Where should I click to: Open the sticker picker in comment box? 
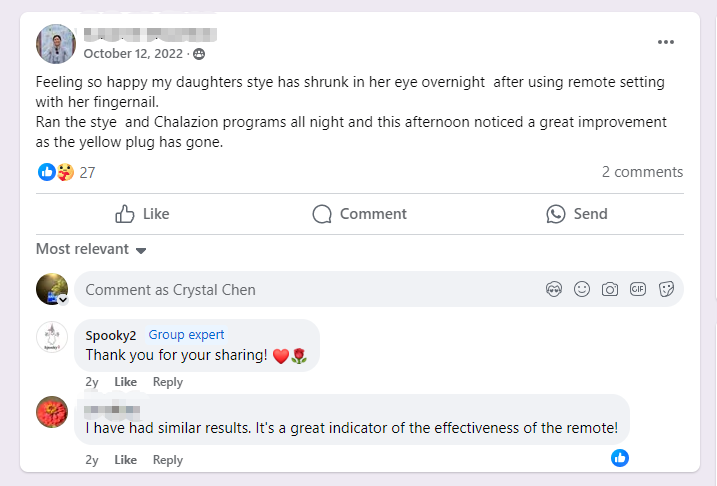click(x=666, y=289)
